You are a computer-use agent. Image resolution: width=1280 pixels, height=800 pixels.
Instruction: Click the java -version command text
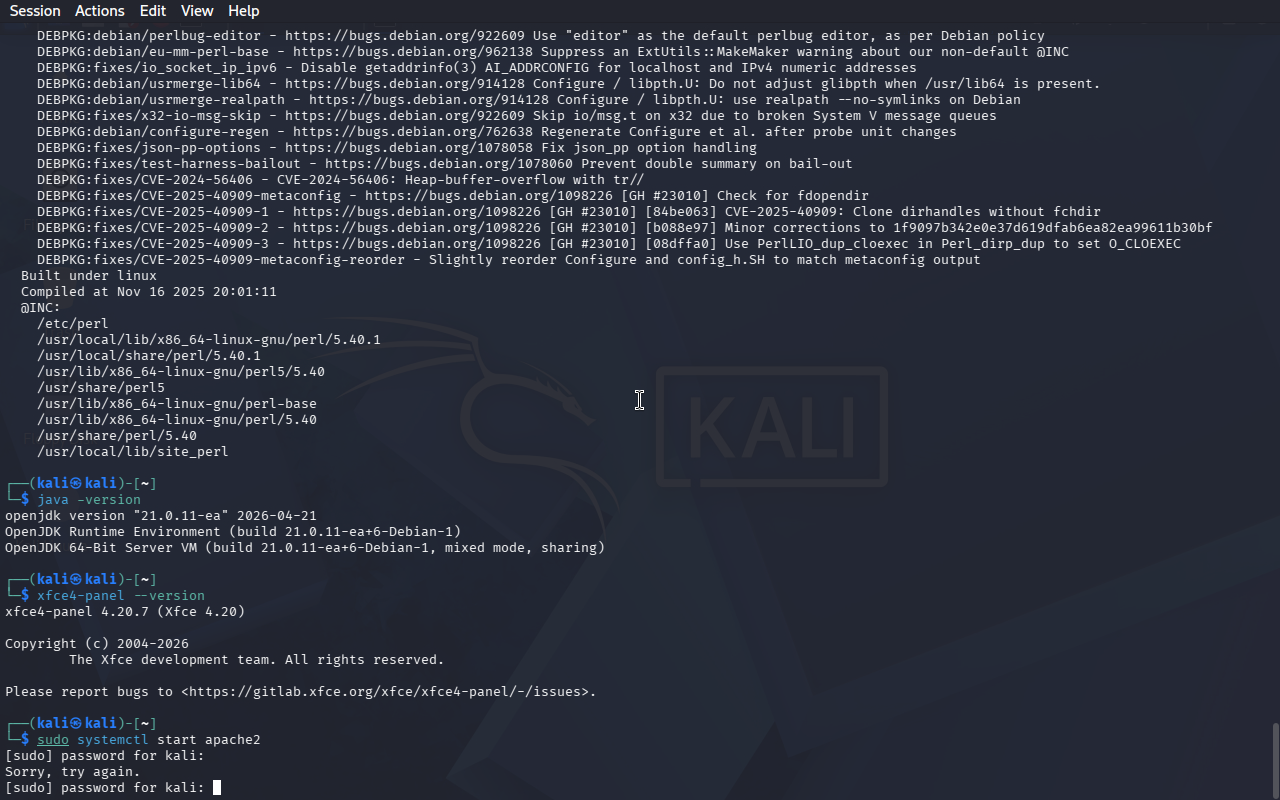pos(89,500)
